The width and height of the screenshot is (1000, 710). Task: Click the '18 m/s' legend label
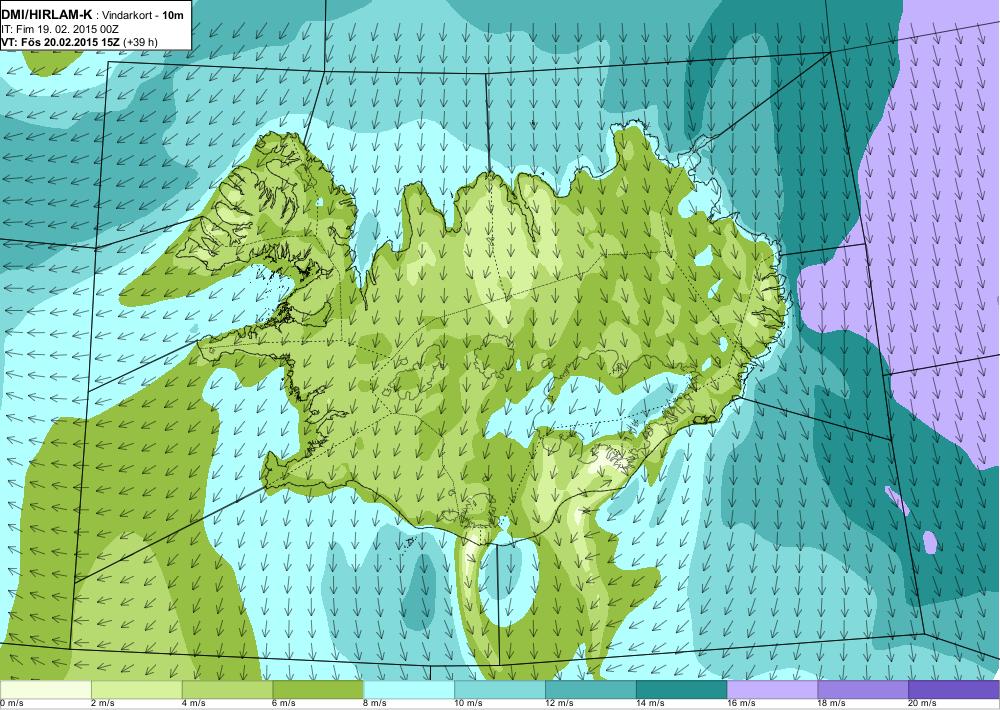tap(832, 704)
